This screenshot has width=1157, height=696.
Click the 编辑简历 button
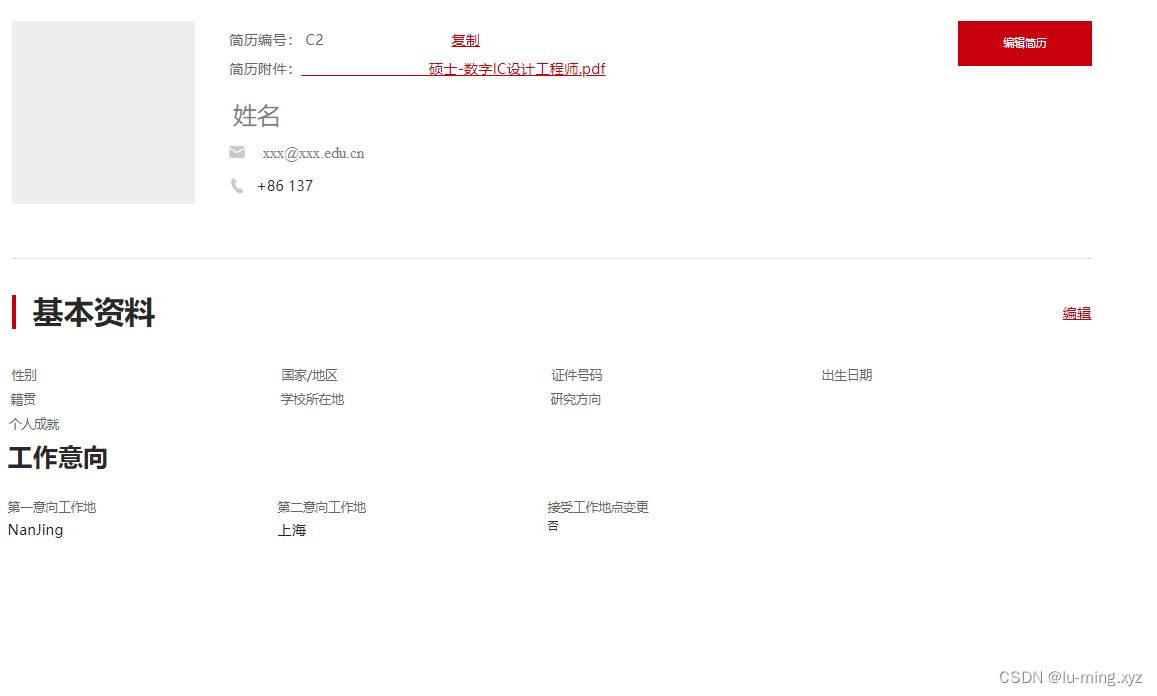(1024, 43)
